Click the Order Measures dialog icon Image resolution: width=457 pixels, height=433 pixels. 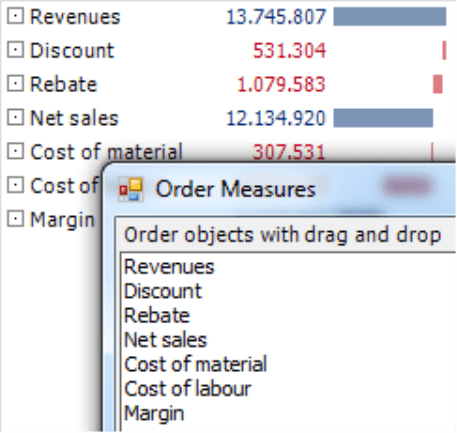tap(131, 189)
